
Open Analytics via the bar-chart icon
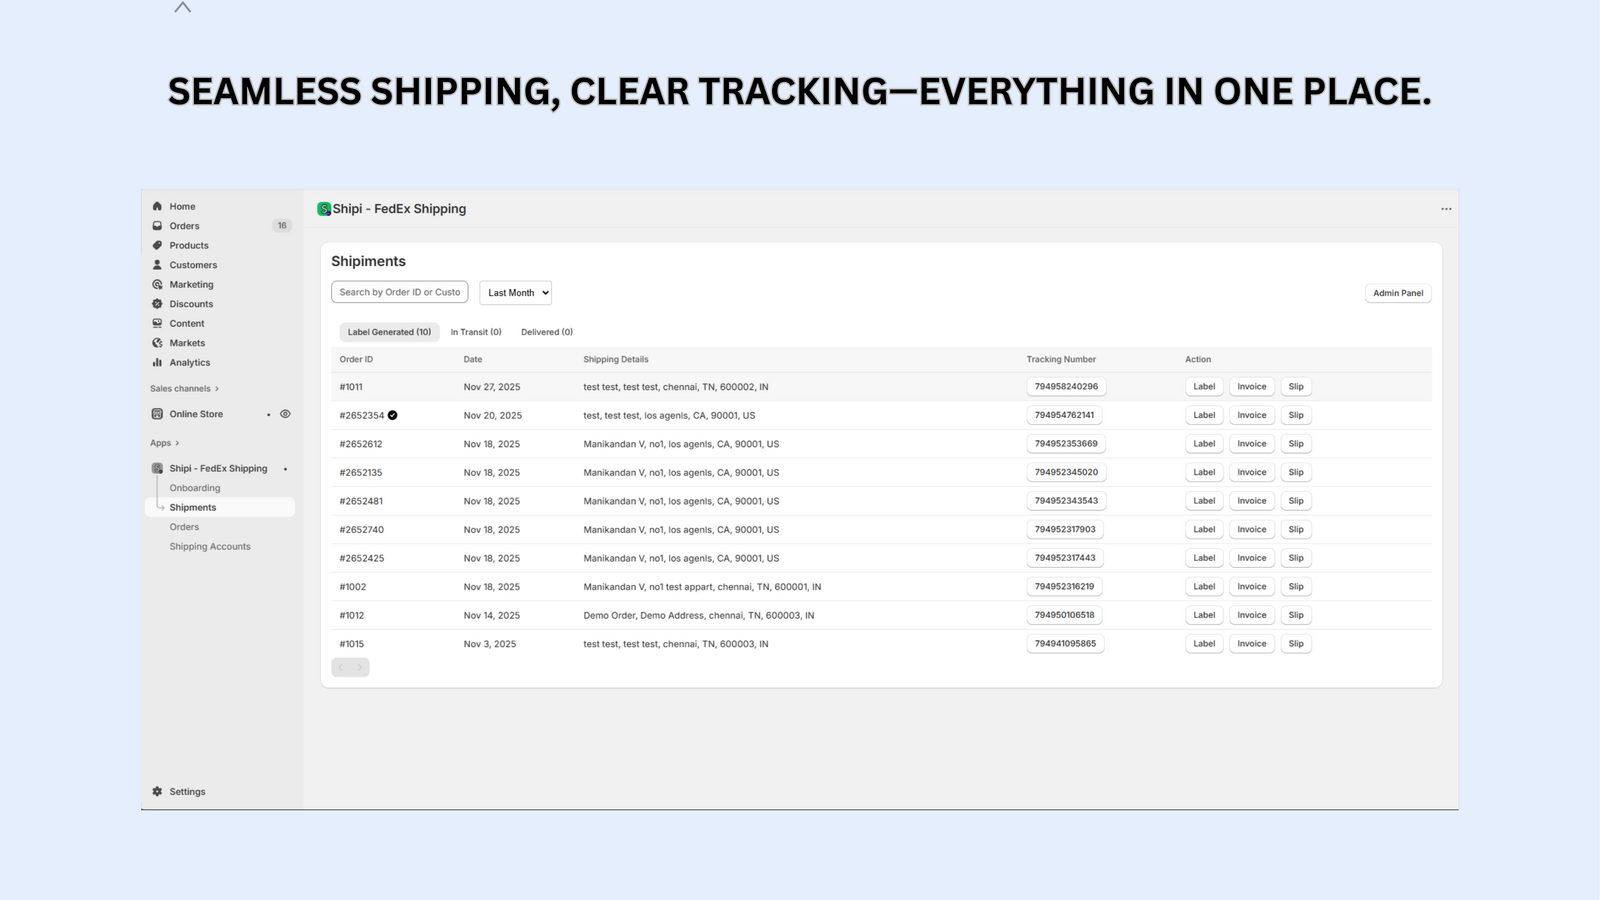158,362
